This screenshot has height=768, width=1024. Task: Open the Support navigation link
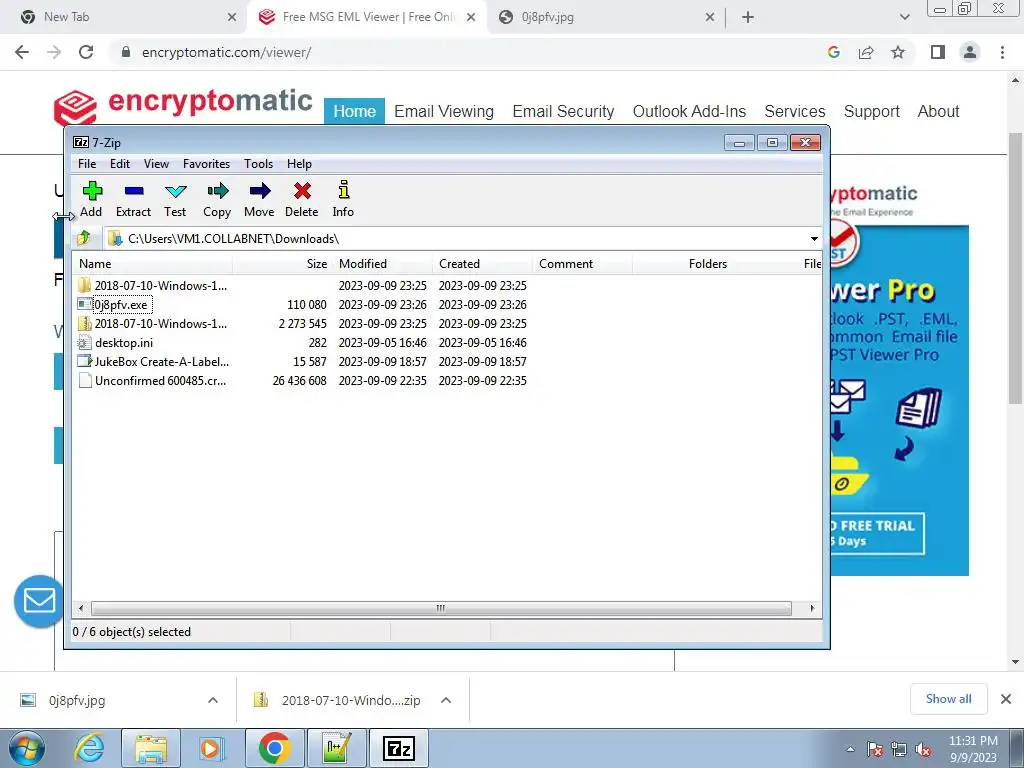871,112
